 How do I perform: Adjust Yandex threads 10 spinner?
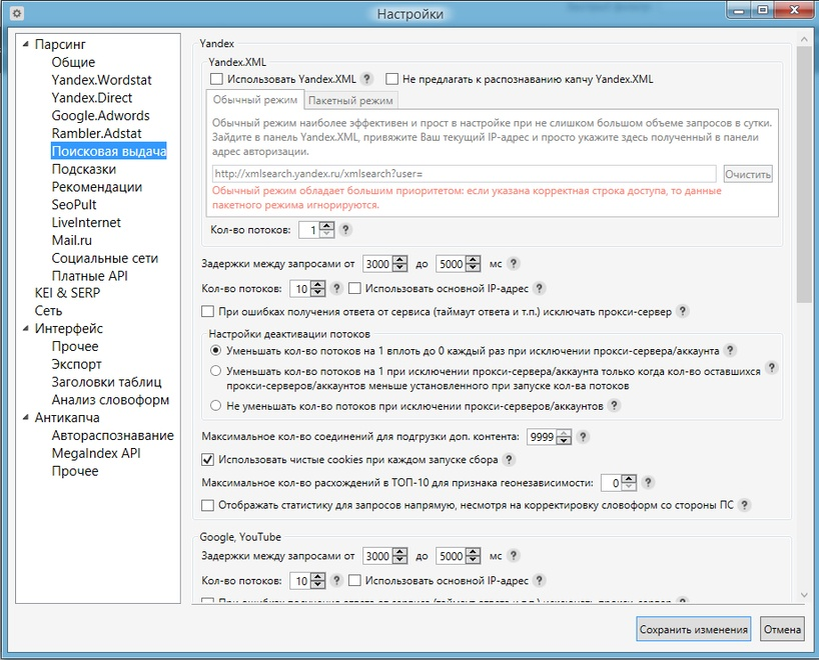pos(318,288)
